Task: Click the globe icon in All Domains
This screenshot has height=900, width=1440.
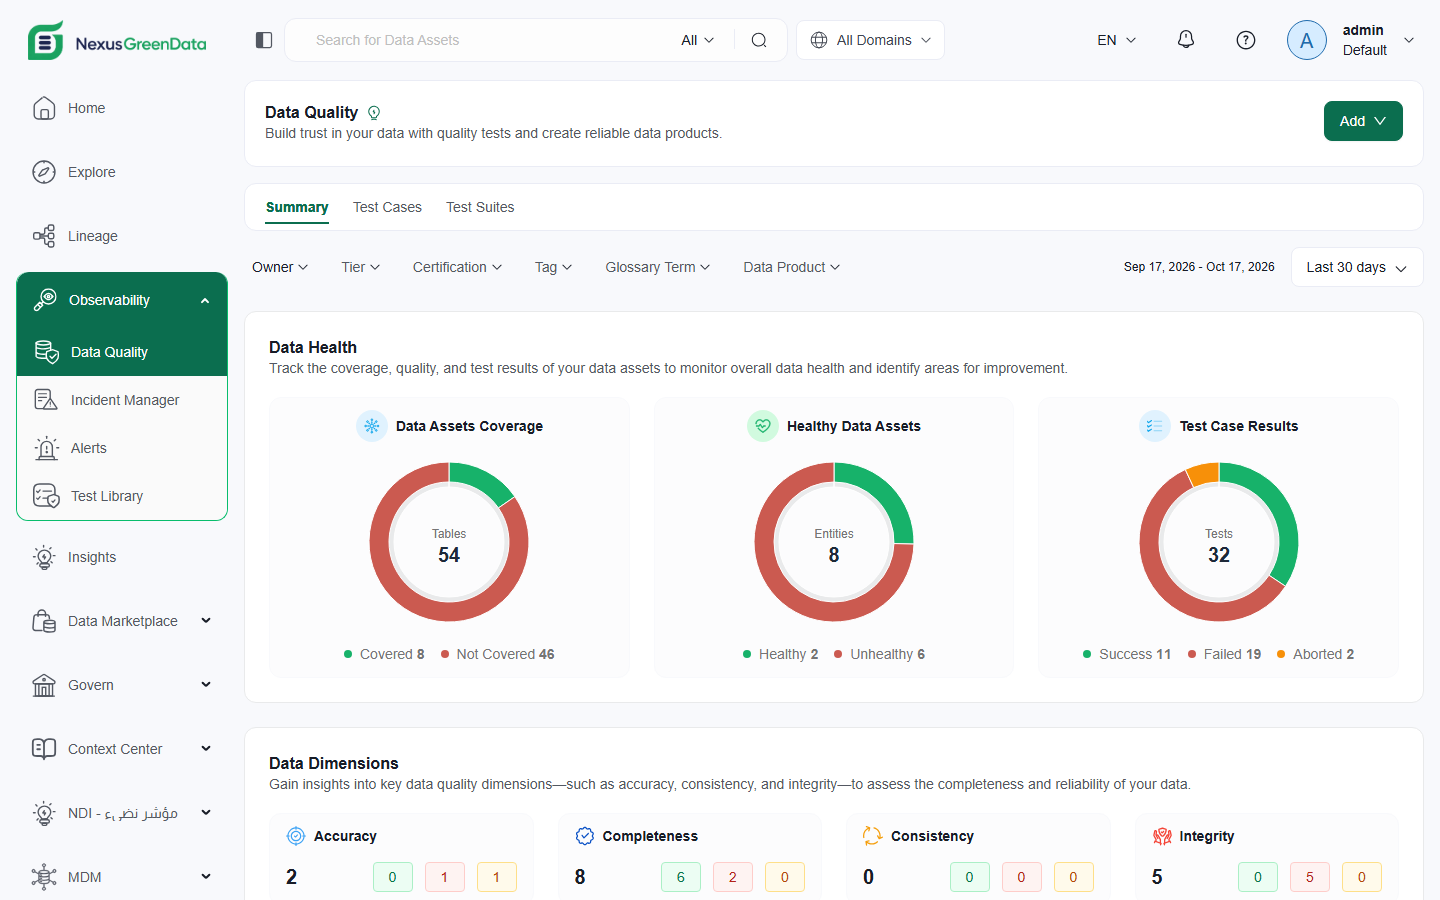Action: tap(819, 40)
